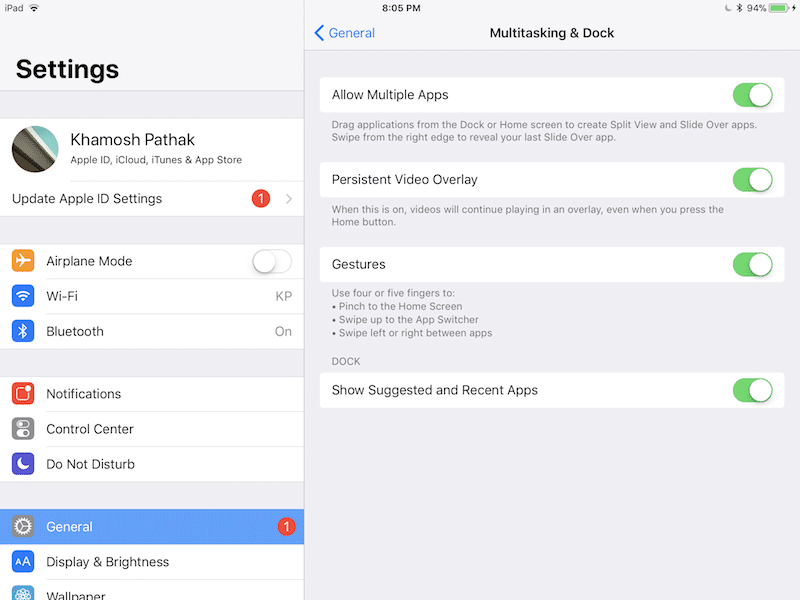Open Notifications via its red icon
The image size is (800, 600).
pyautogui.click(x=23, y=394)
